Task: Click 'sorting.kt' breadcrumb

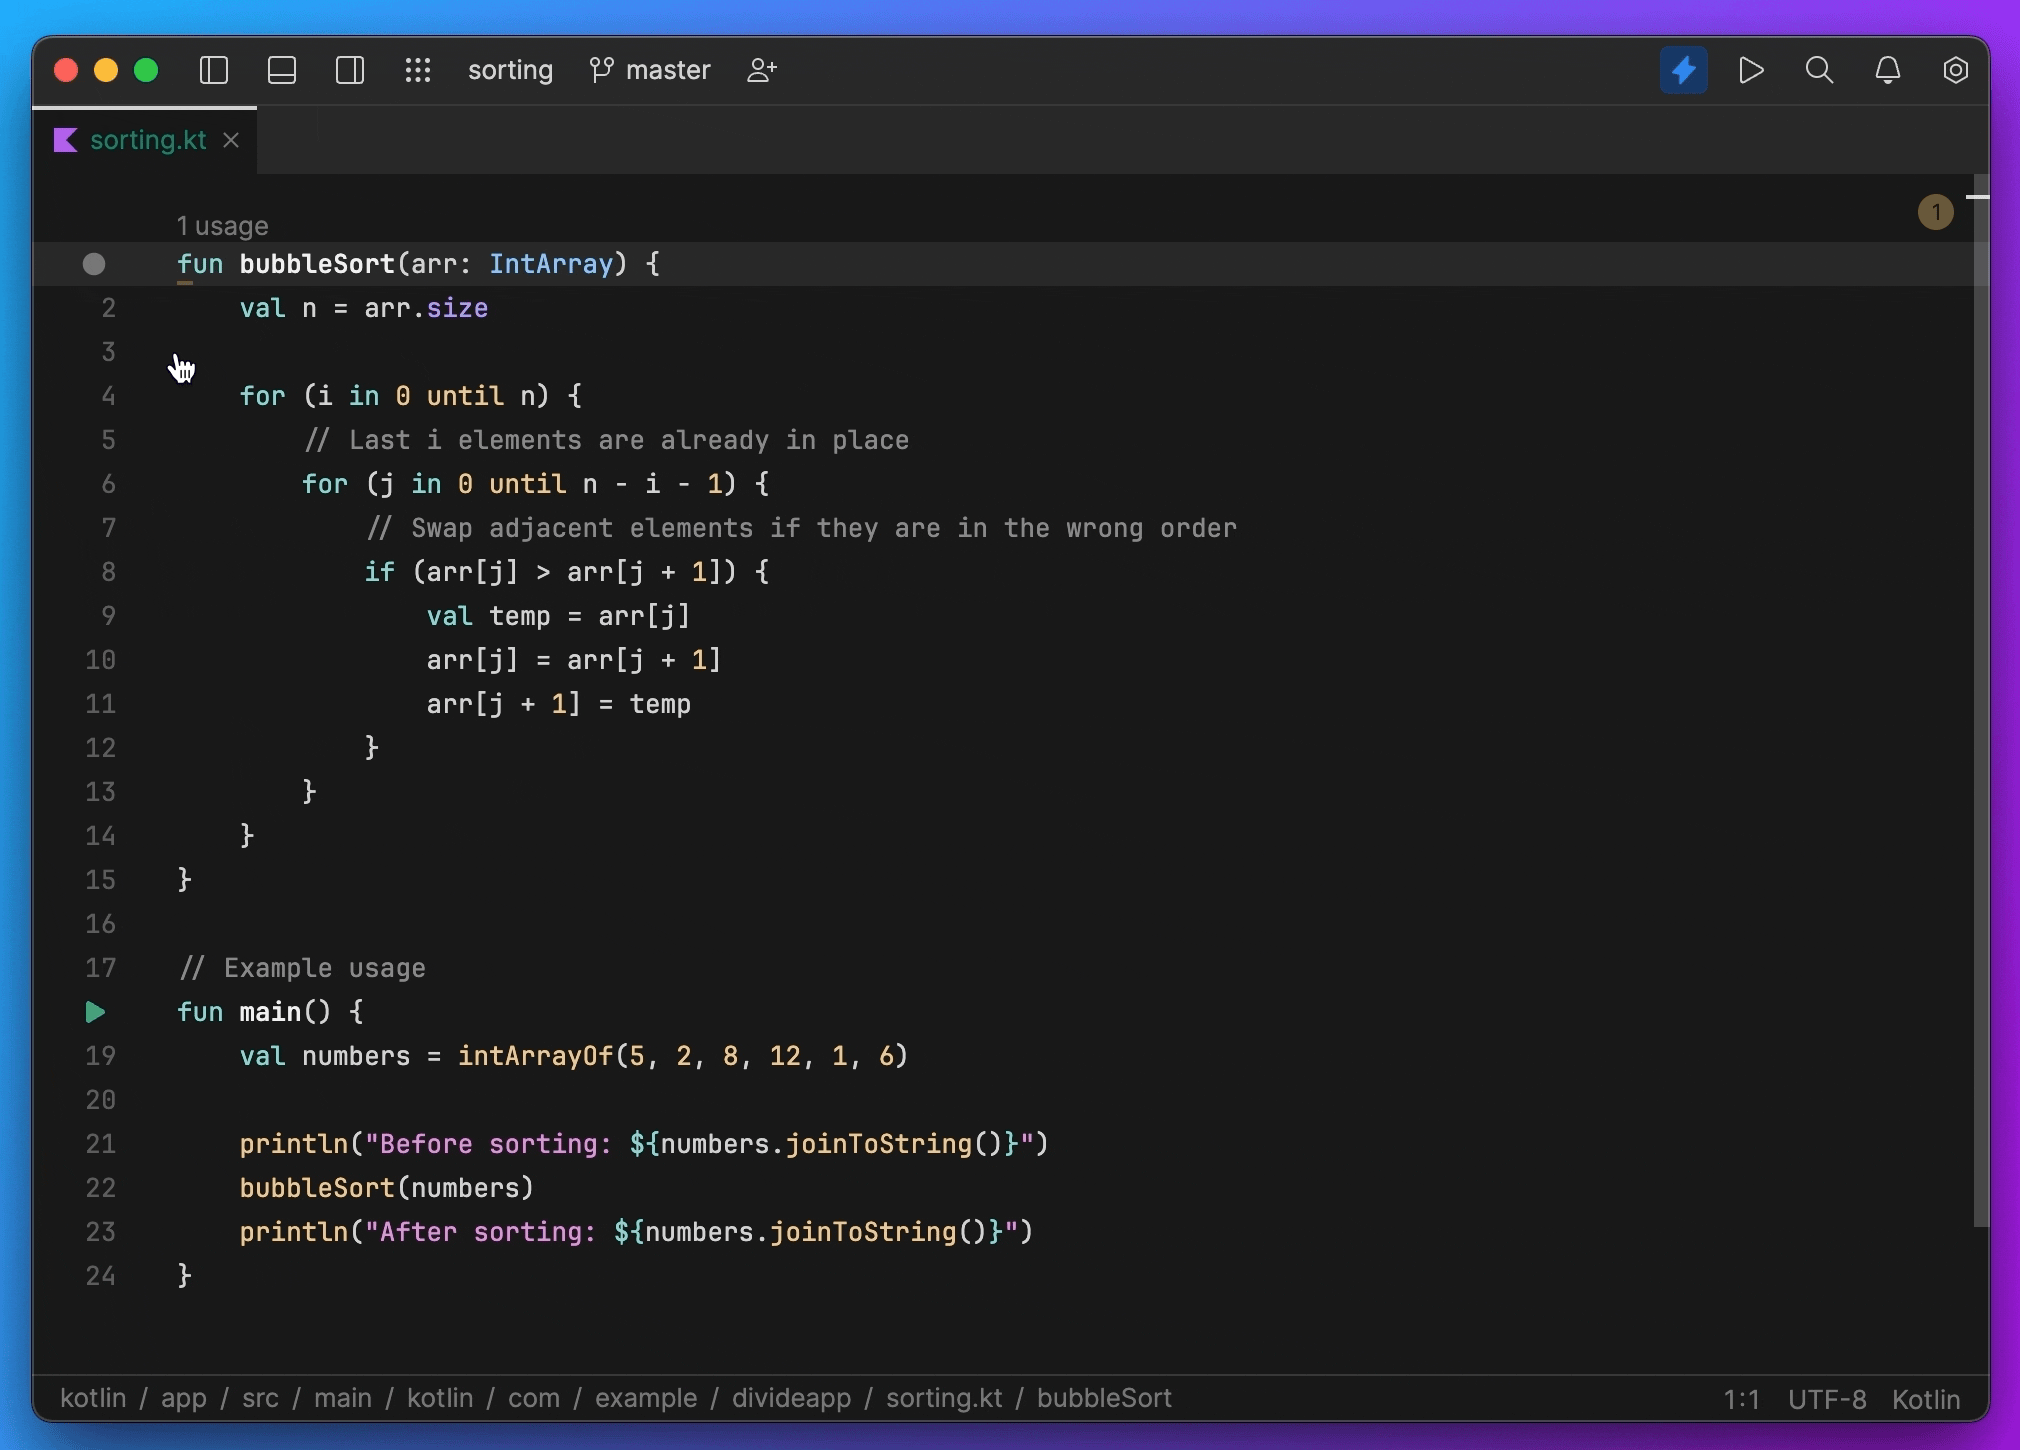Action: coord(944,1398)
